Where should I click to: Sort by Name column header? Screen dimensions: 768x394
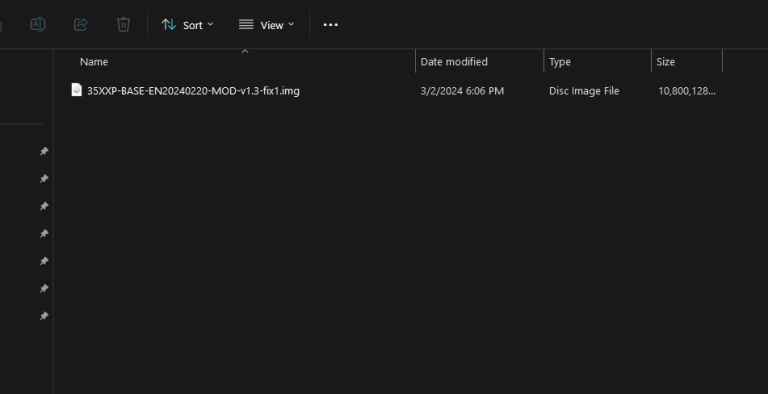click(94, 62)
